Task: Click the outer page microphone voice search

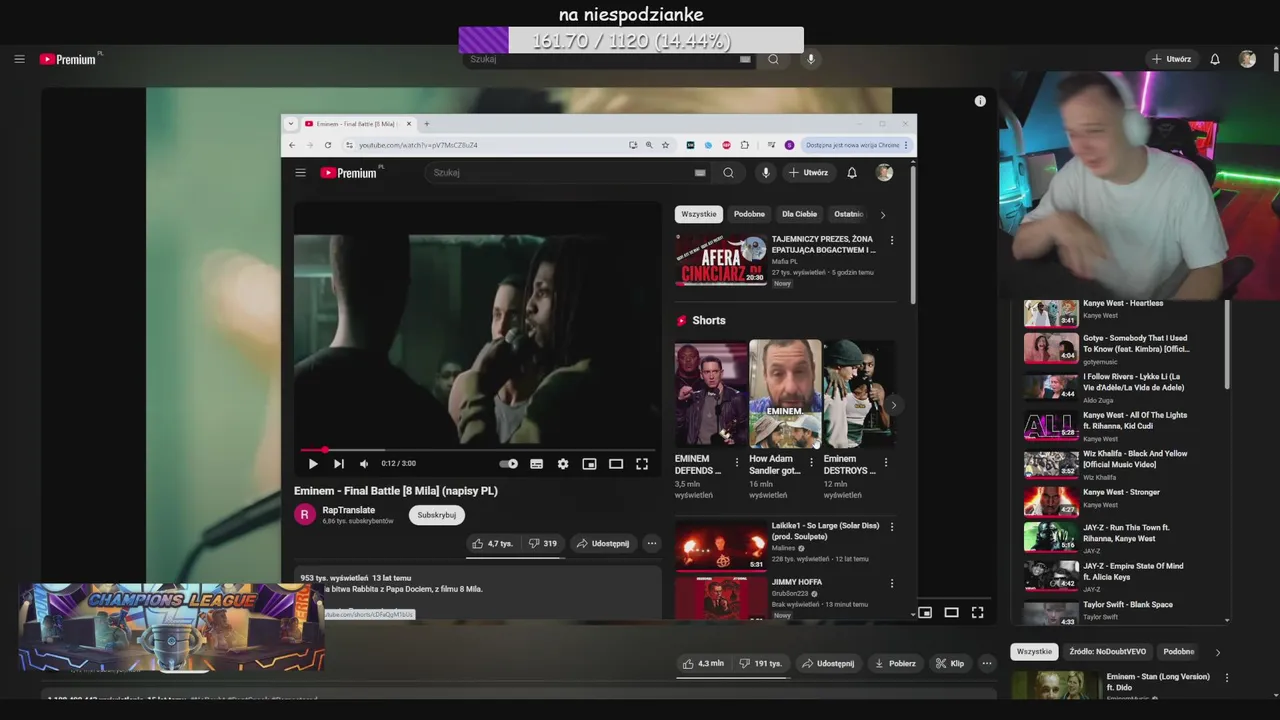Action: point(811,59)
